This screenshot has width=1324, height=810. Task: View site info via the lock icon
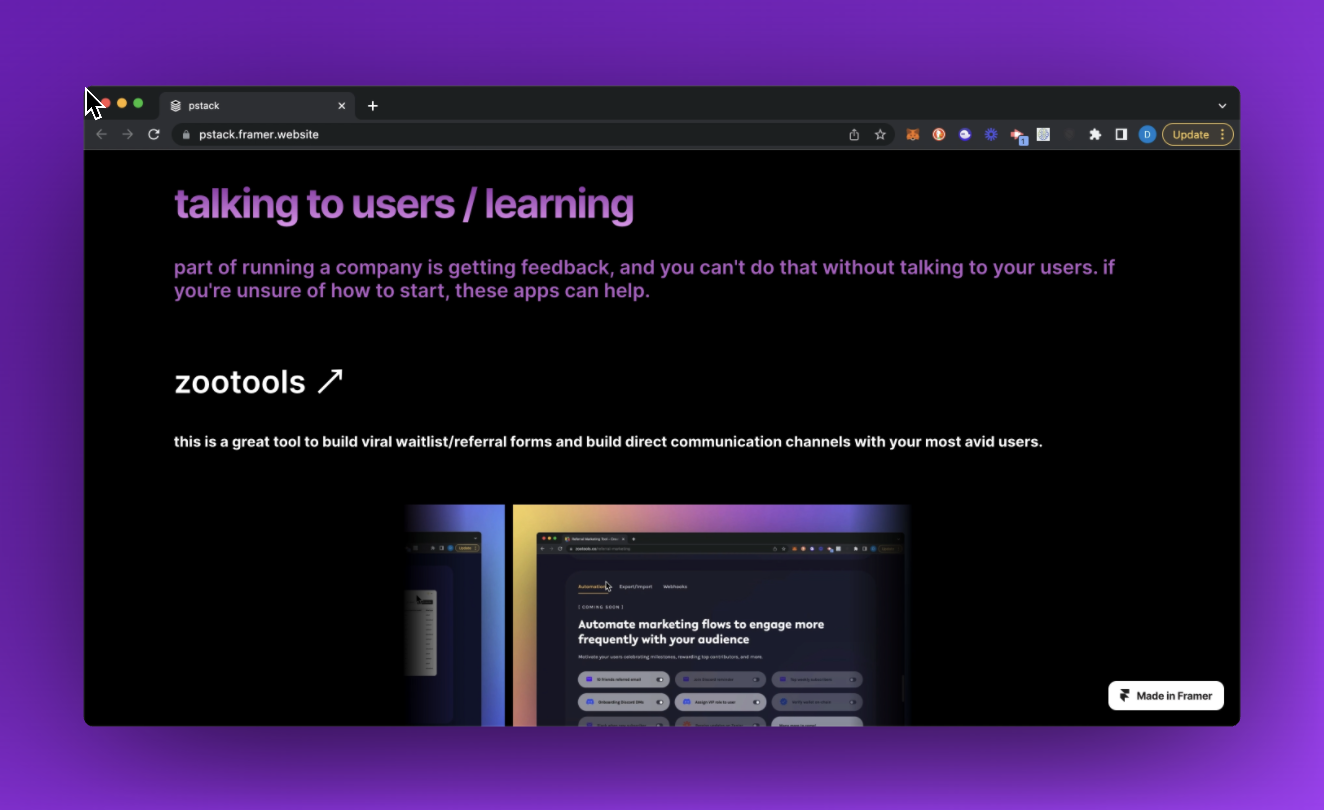pos(186,134)
